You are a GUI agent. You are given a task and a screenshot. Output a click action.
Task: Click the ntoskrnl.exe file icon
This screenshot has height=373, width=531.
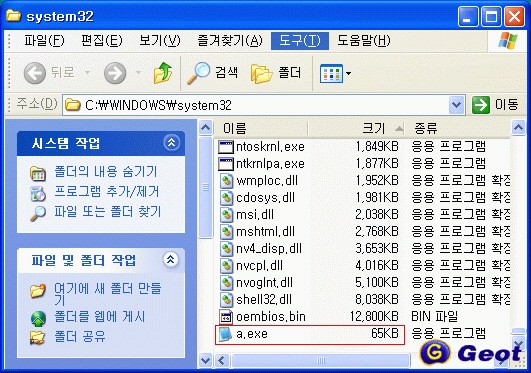[x=226, y=147]
